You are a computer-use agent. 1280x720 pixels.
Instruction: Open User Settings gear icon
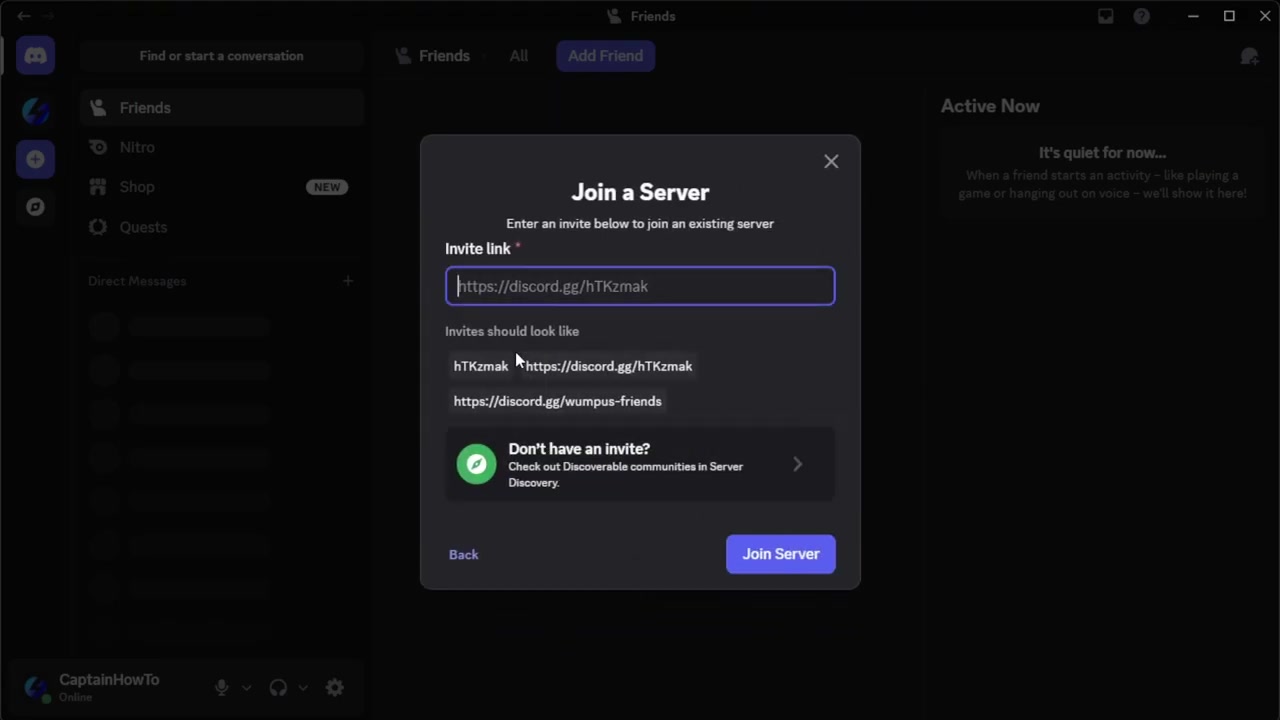pyautogui.click(x=335, y=687)
